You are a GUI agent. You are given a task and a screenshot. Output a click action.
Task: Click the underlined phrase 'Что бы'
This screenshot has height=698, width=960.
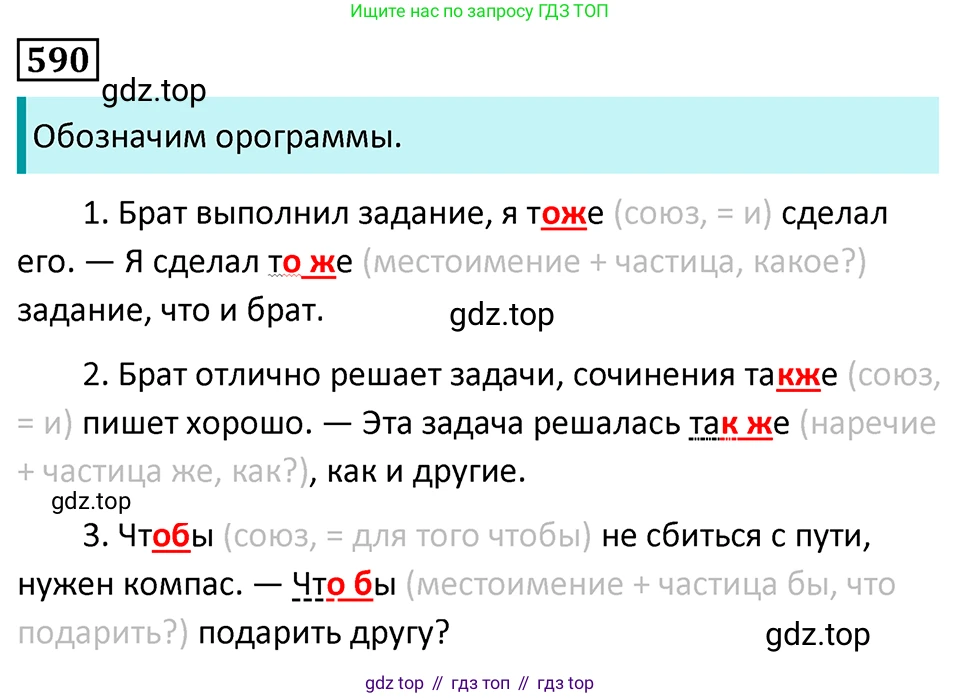pos(343,585)
